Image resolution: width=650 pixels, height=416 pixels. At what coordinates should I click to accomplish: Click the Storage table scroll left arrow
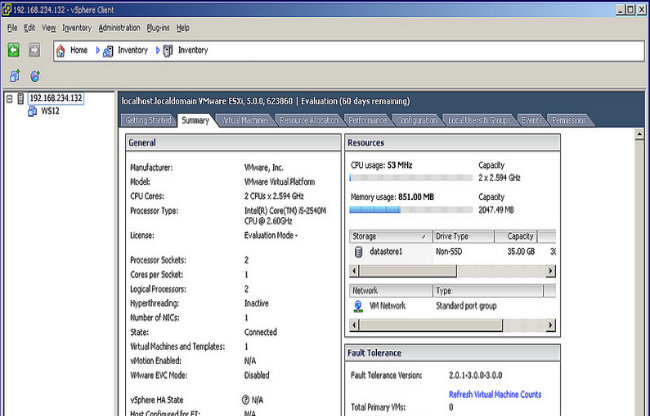[354, 271]
